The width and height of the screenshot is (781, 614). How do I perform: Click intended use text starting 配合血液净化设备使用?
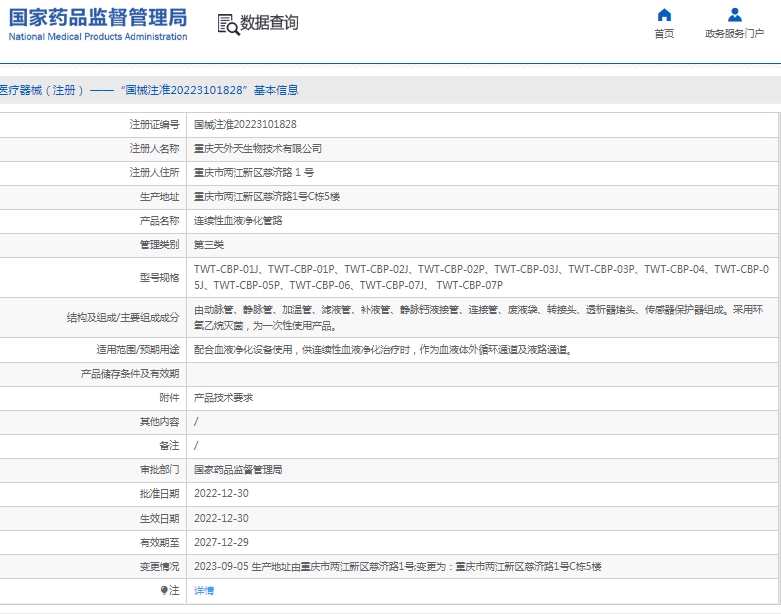[383, 350]
